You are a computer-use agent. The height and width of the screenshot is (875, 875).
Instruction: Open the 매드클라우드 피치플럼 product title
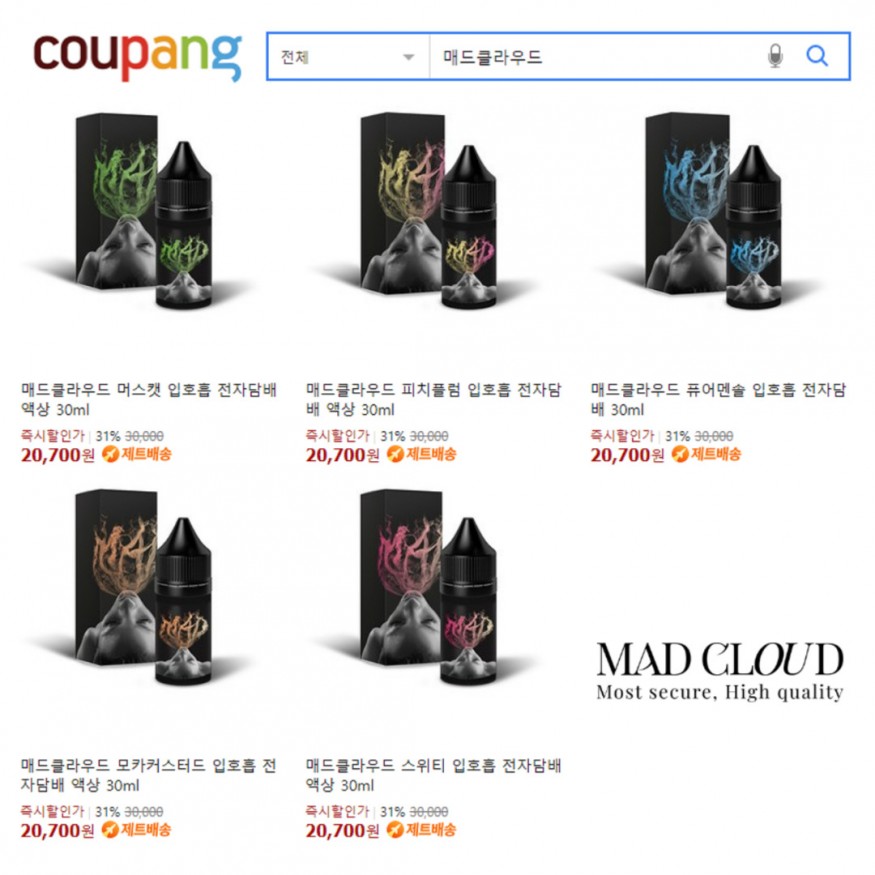pyautogui.click(x=434, y=399)
